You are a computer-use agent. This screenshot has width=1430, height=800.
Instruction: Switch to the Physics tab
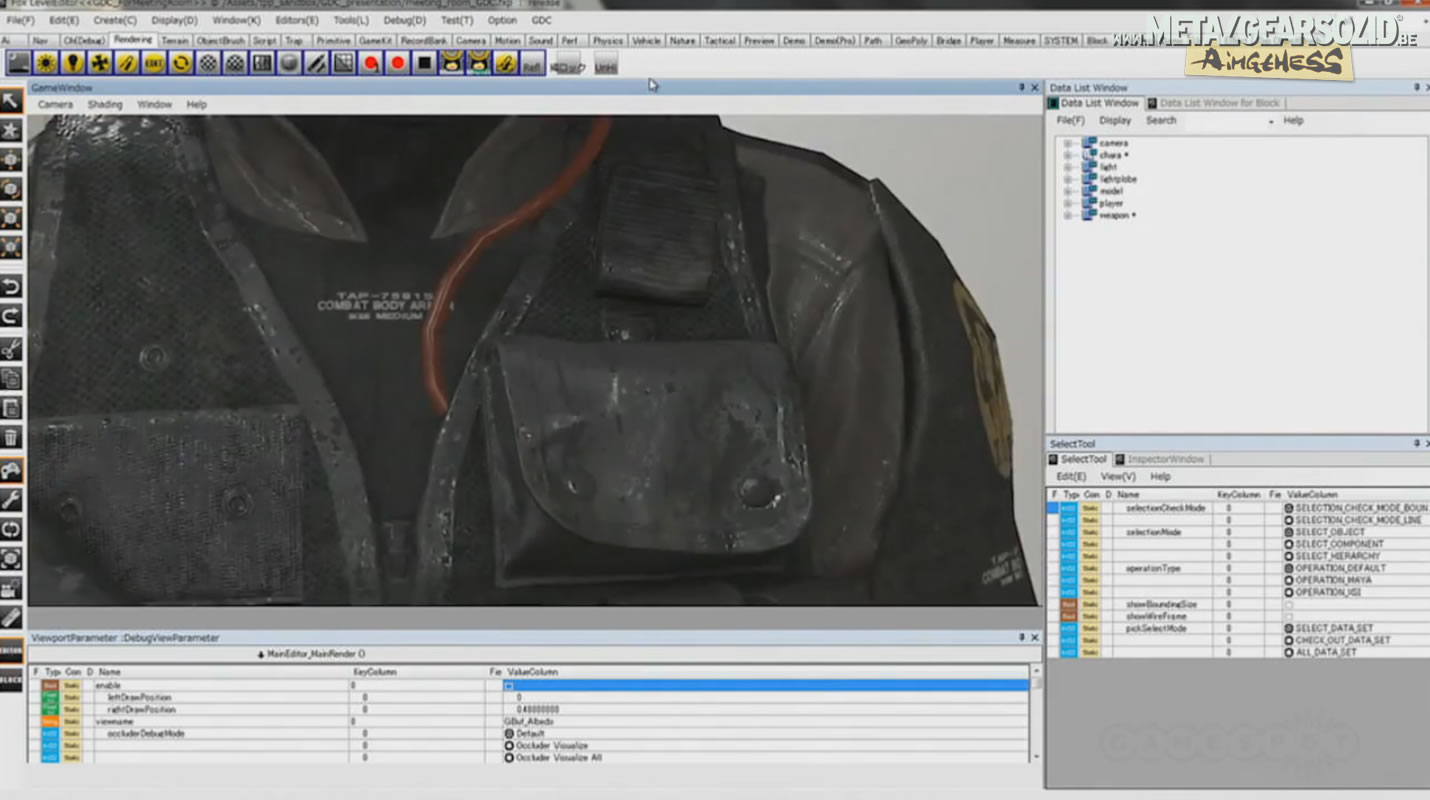point(607,41)
